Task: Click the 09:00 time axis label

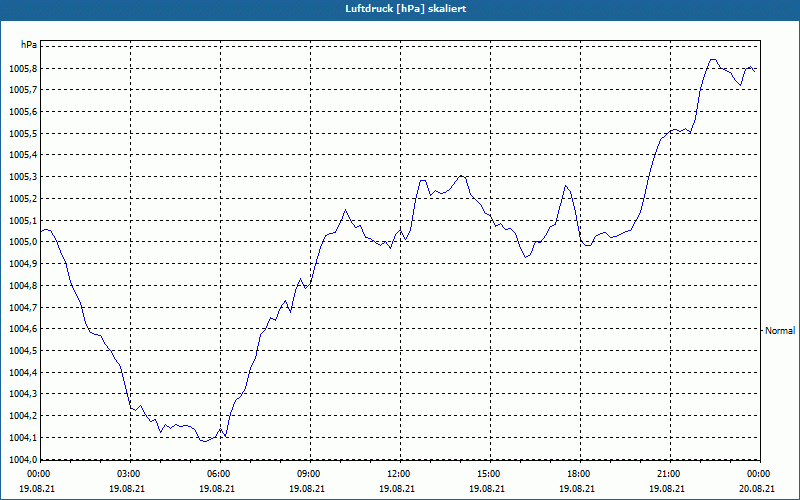Action: (310, 474)
